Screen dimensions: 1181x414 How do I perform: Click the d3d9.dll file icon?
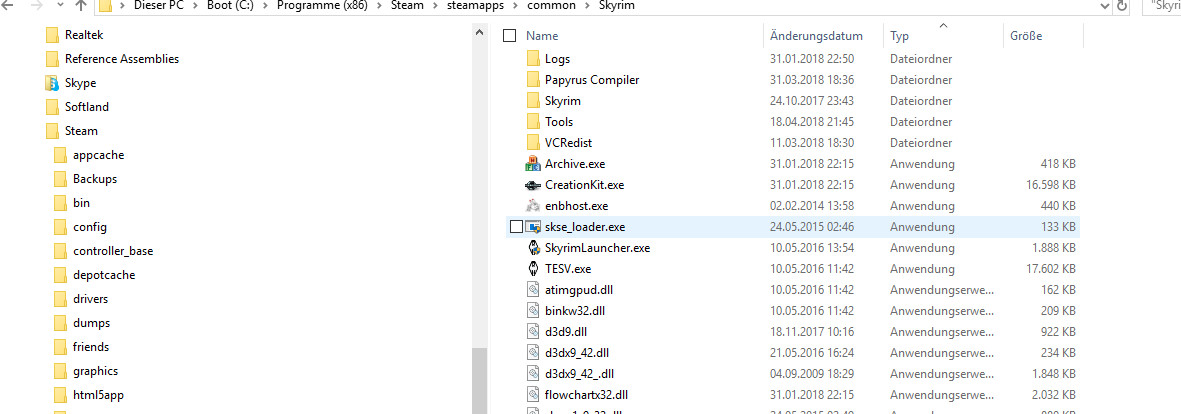[x=532, y=331]
